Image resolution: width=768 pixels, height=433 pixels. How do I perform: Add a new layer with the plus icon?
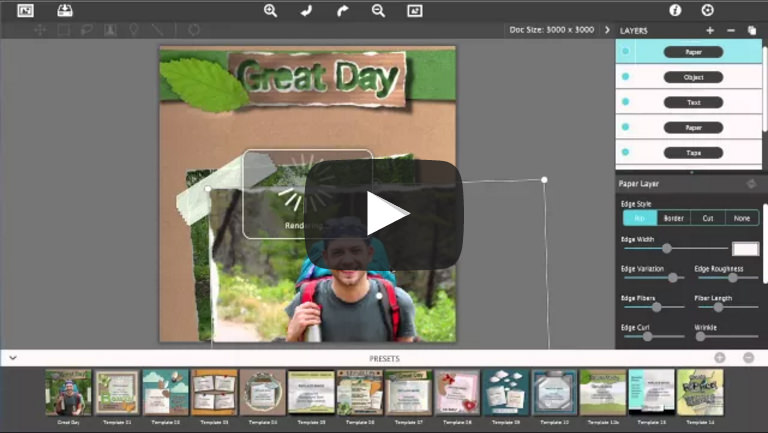pyautogui.click(x=710, y=30)
